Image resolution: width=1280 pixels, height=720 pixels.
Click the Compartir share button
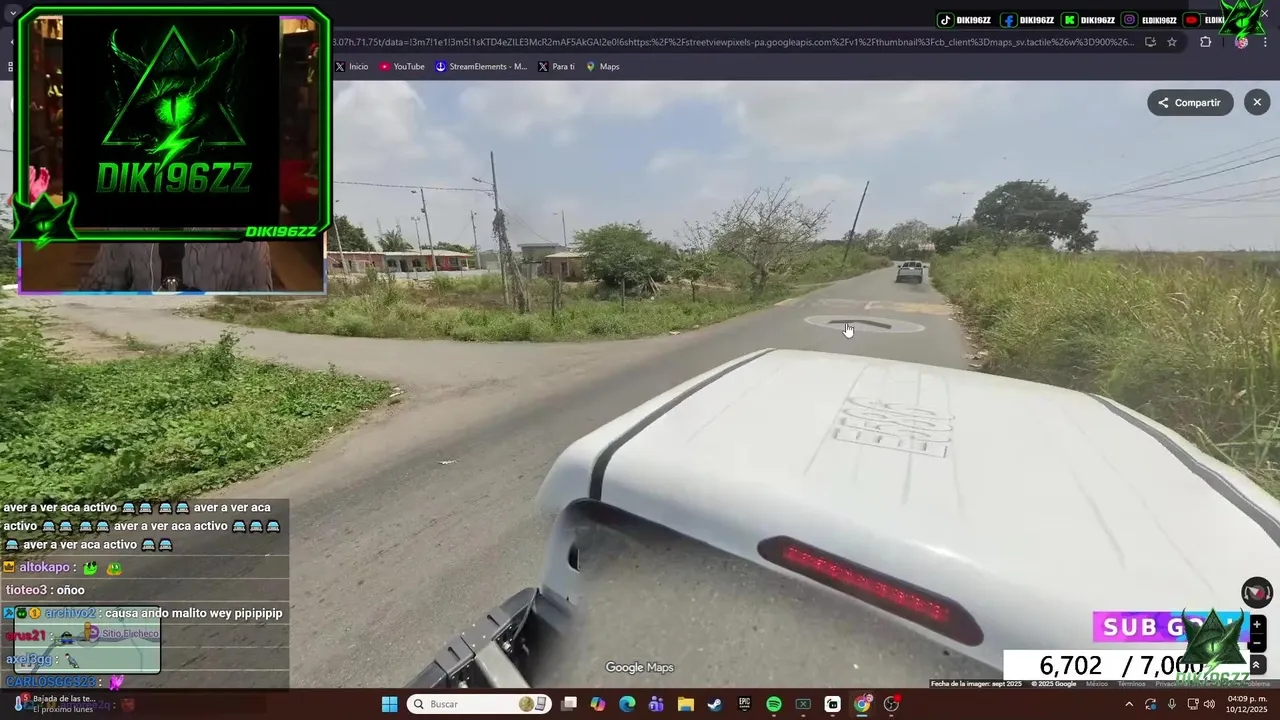coord(1190,102)
